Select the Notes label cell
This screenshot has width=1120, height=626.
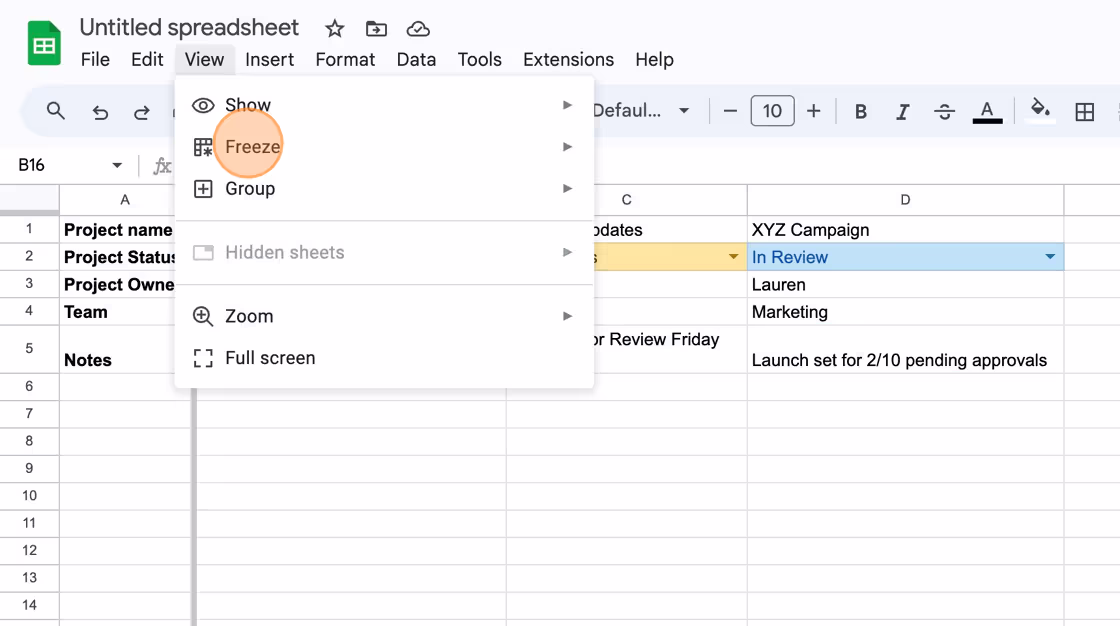click(x=118, y=349)
